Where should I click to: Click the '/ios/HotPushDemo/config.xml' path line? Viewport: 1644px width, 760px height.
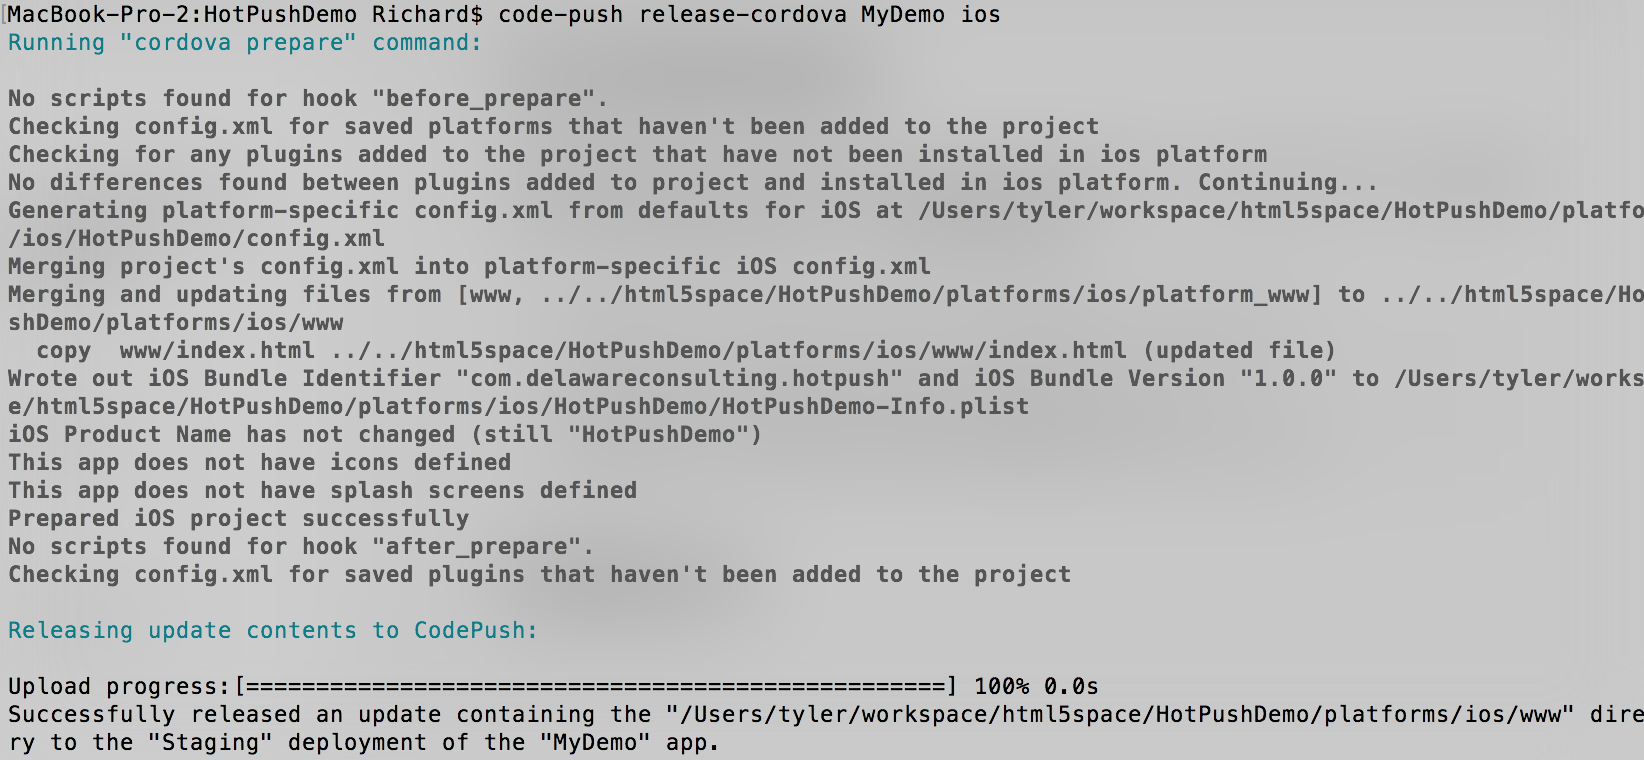pos(196,239)
